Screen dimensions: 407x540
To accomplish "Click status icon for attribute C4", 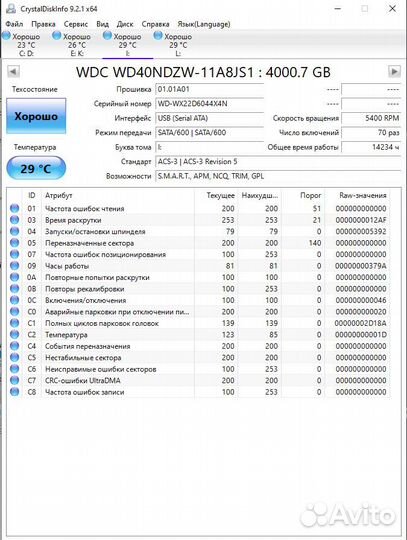I will click(14, 346).
